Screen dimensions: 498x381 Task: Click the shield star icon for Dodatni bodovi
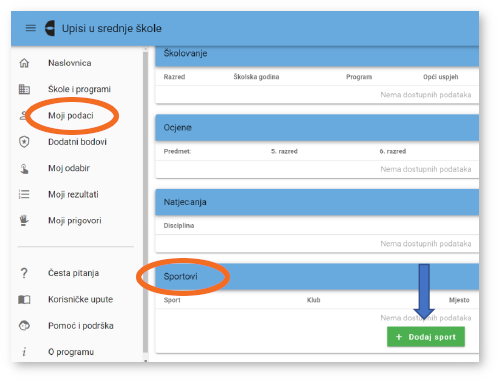(24, 142)
